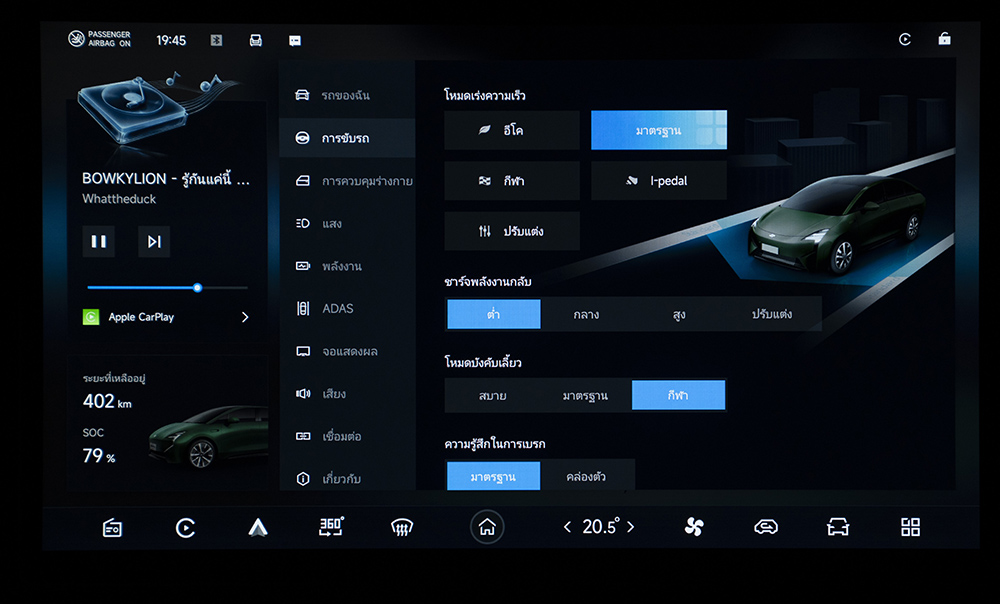1000x604 pixels.
Task: Open the ADAS settings menu
Action: coord(337,309)
